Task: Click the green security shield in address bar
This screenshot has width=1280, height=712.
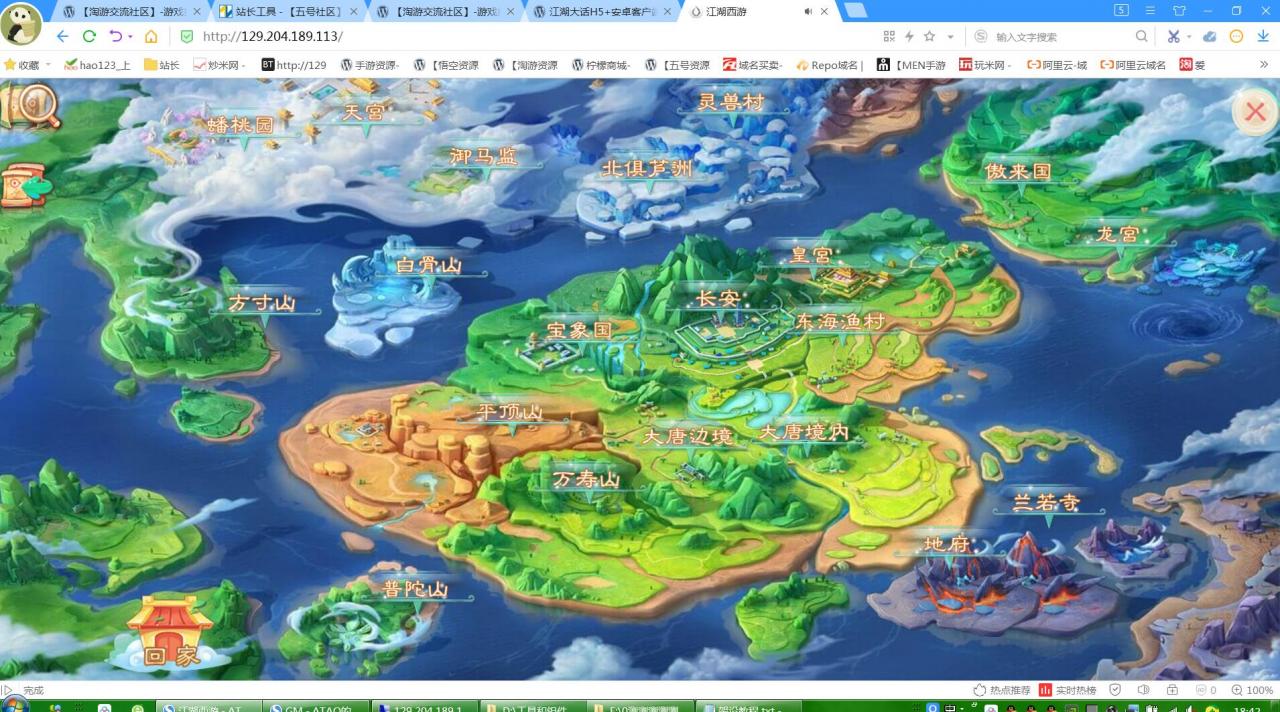Action: [186, 36]
